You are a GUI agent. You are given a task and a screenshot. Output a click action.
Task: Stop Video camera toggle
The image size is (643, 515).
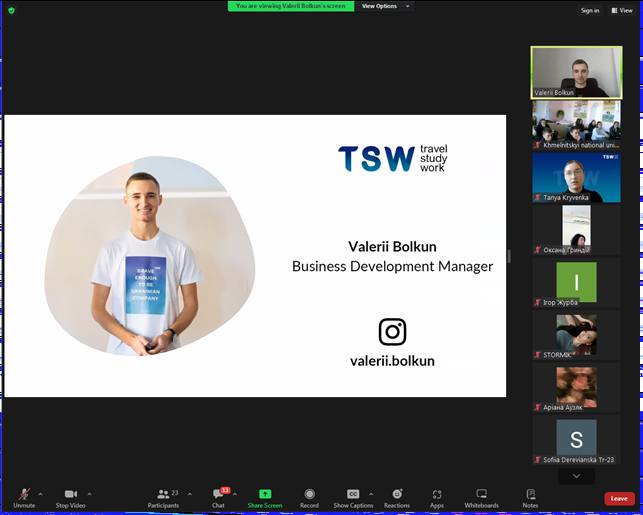(x=70, y=497)
